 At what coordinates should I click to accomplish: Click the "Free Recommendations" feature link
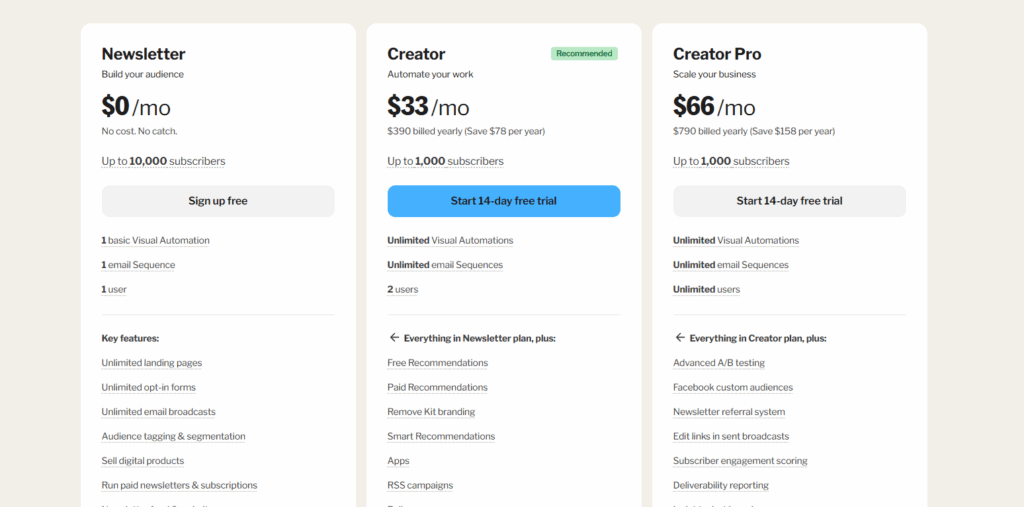[437, 363]
